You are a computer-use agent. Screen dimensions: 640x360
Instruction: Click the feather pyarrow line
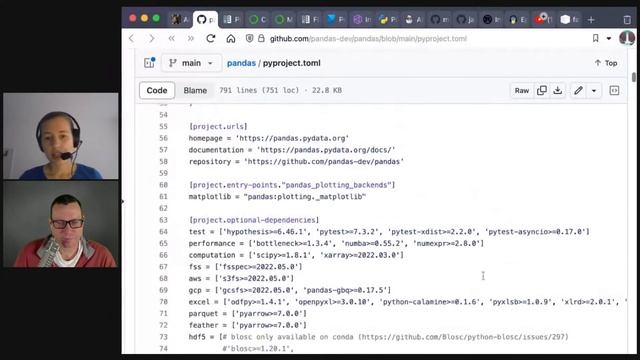(247, 325)
